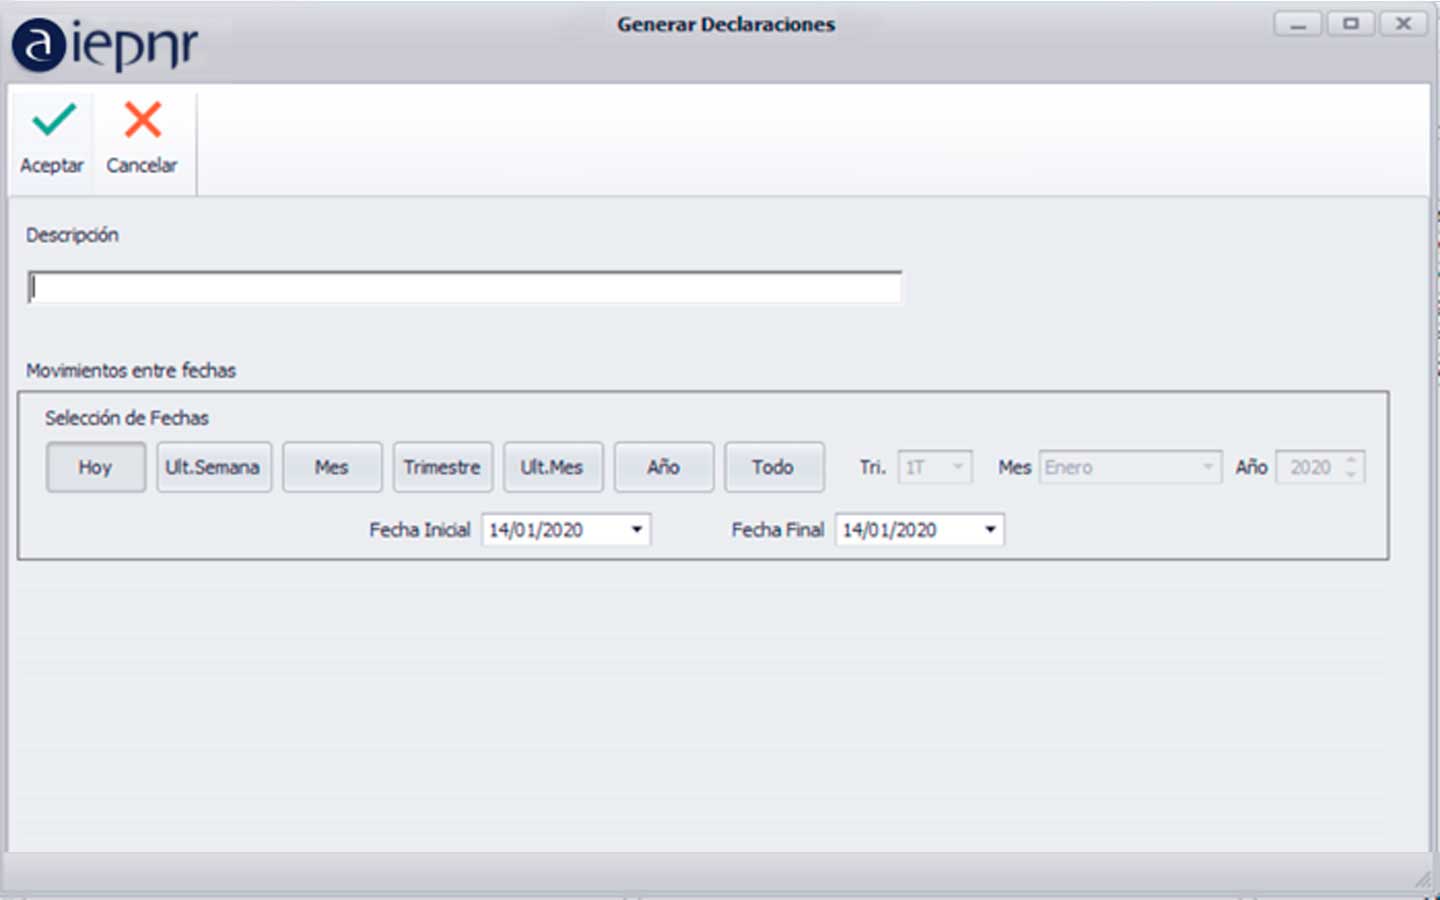Open the Tri. quarter dropdown
The height and width of the screenshot is (900, 1440).
(957, 467)
